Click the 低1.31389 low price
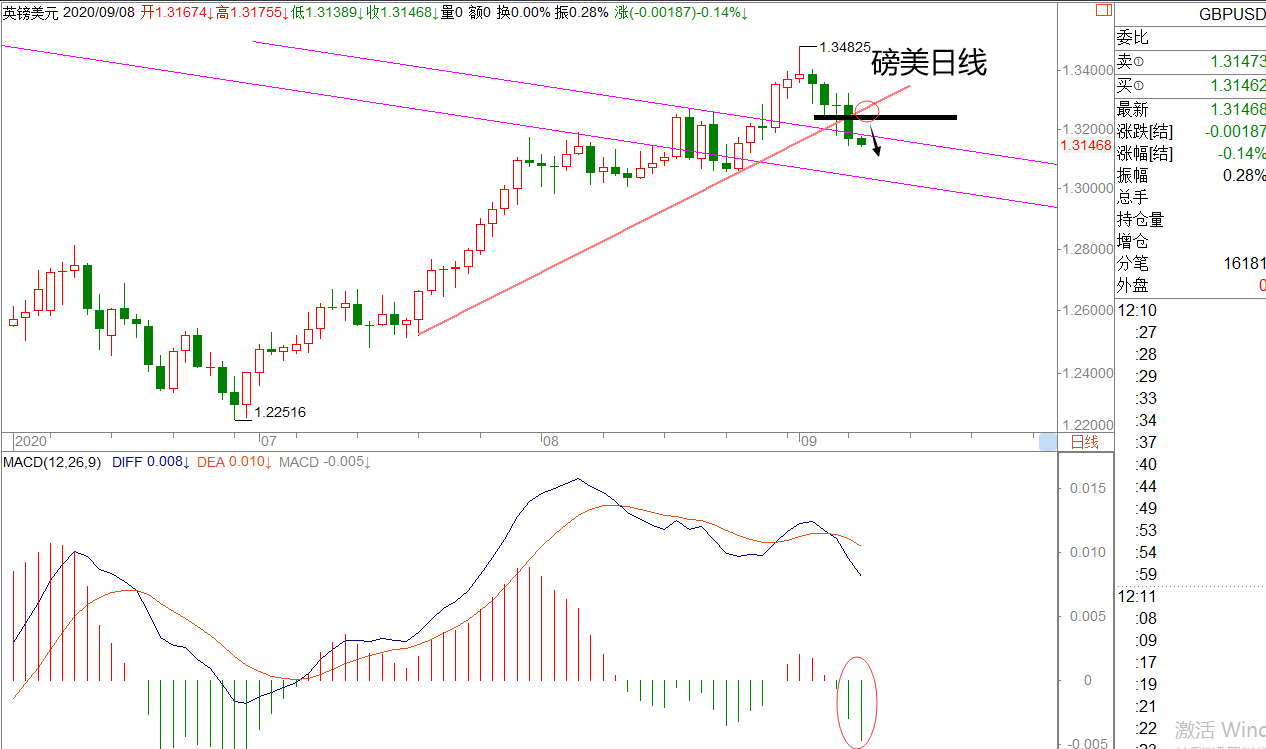 [x=327, y=13]
